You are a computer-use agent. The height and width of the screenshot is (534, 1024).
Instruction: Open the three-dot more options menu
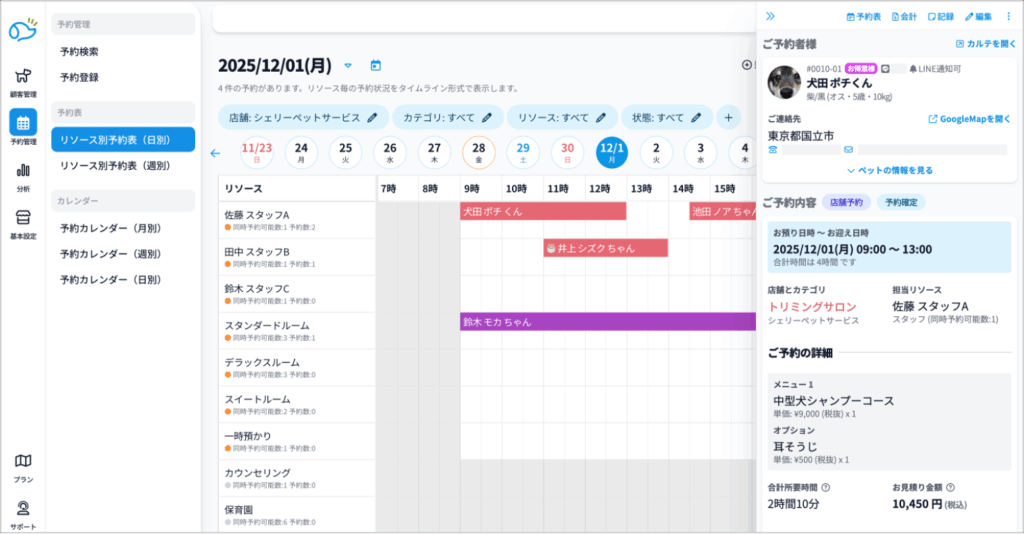[1008, 16]
